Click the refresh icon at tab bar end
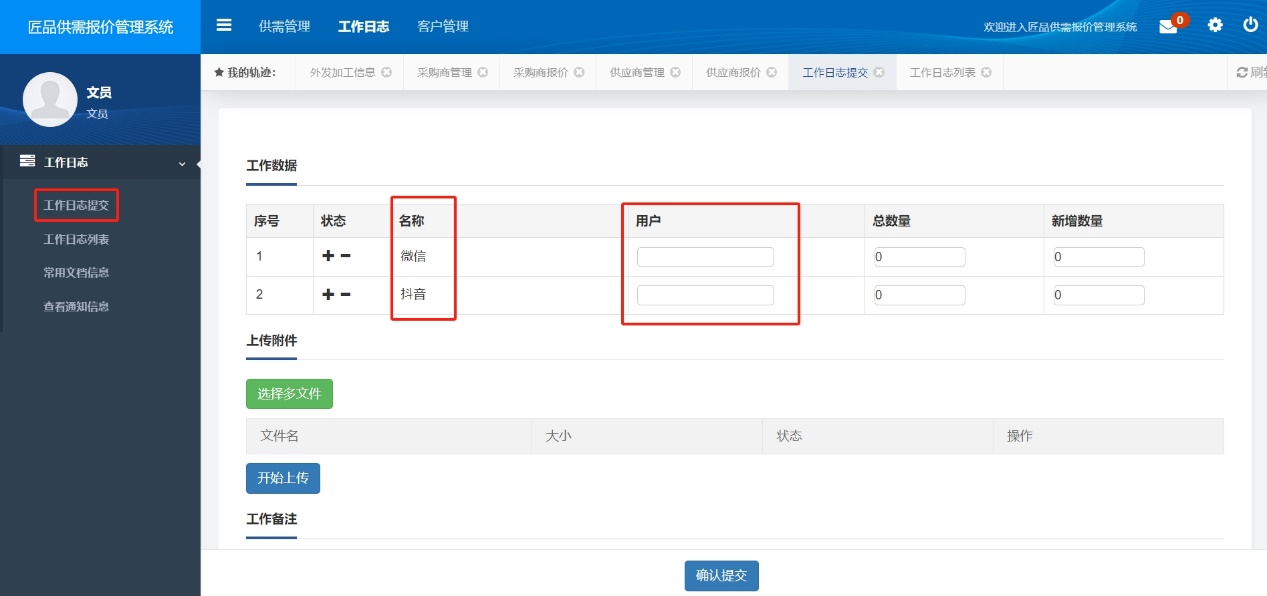 coord(1242,73)
